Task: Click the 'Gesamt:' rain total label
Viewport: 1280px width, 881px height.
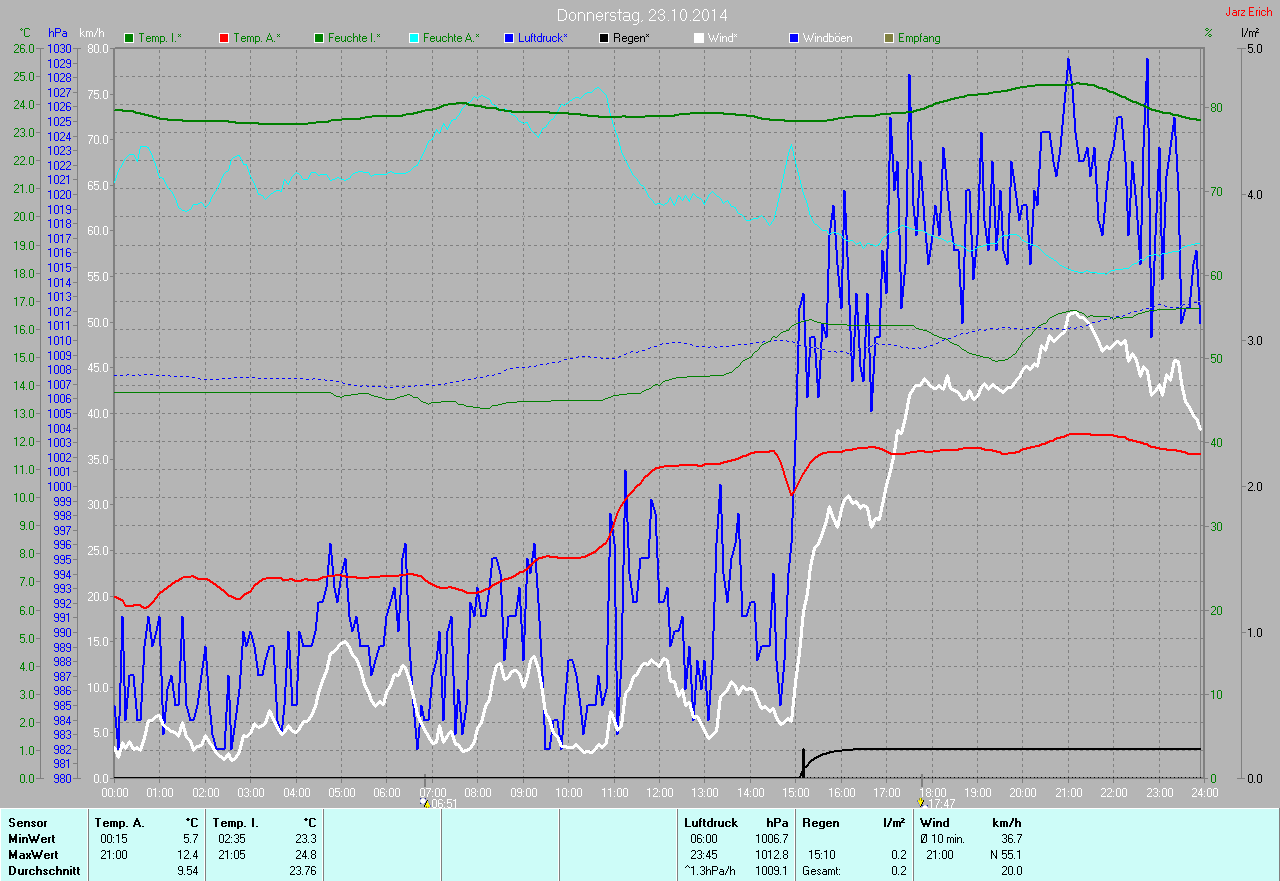Action: 822,871
